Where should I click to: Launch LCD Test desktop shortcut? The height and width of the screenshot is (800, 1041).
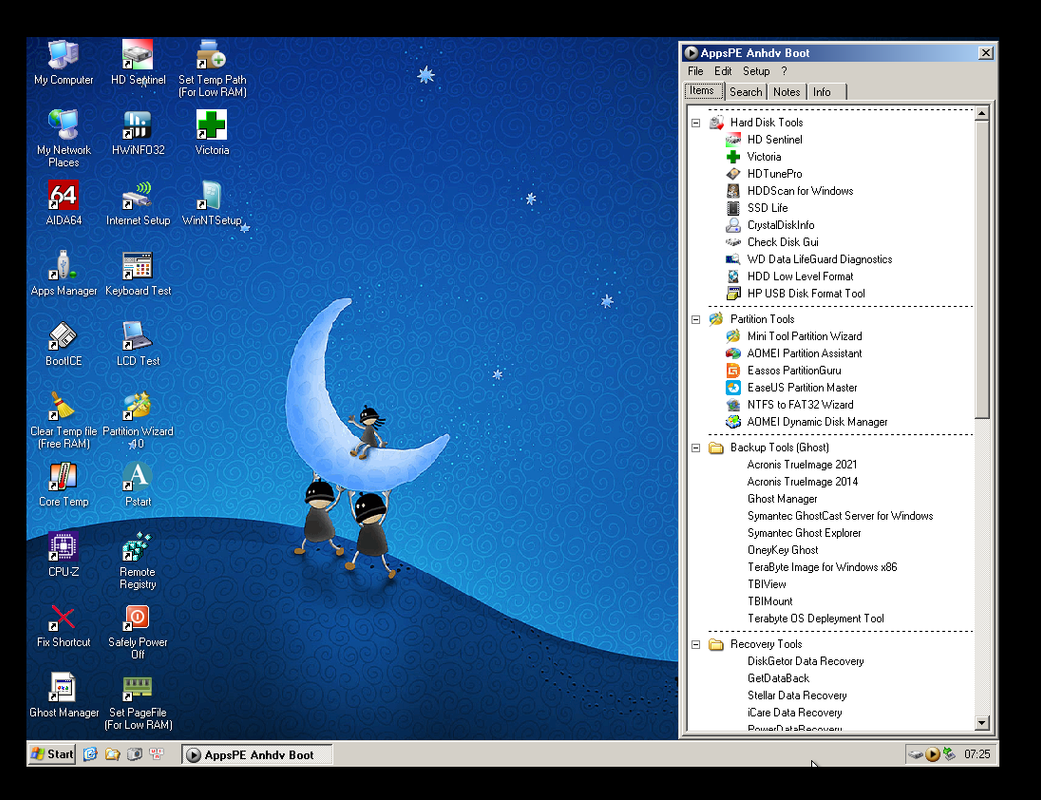(137, 343)
